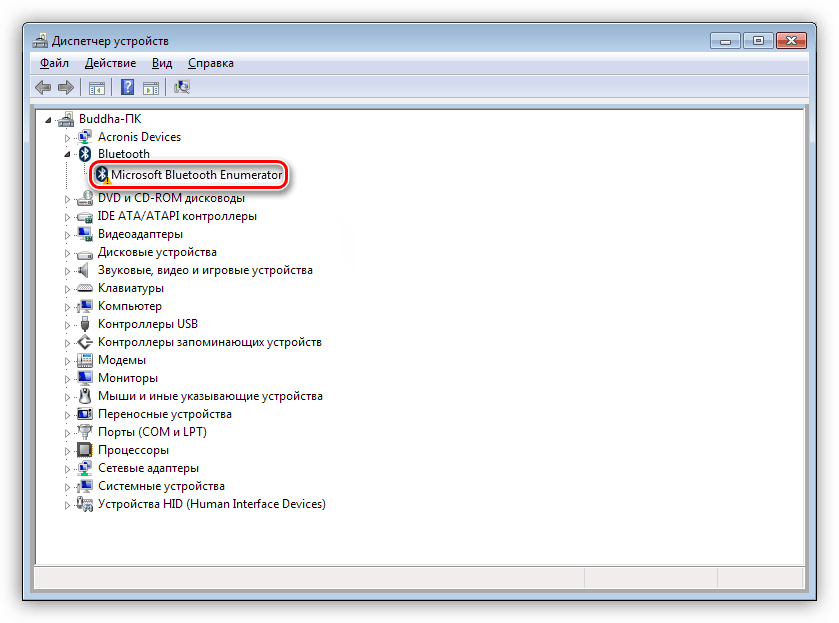Scan for hardware changes toolbar icon

point(182,87)
